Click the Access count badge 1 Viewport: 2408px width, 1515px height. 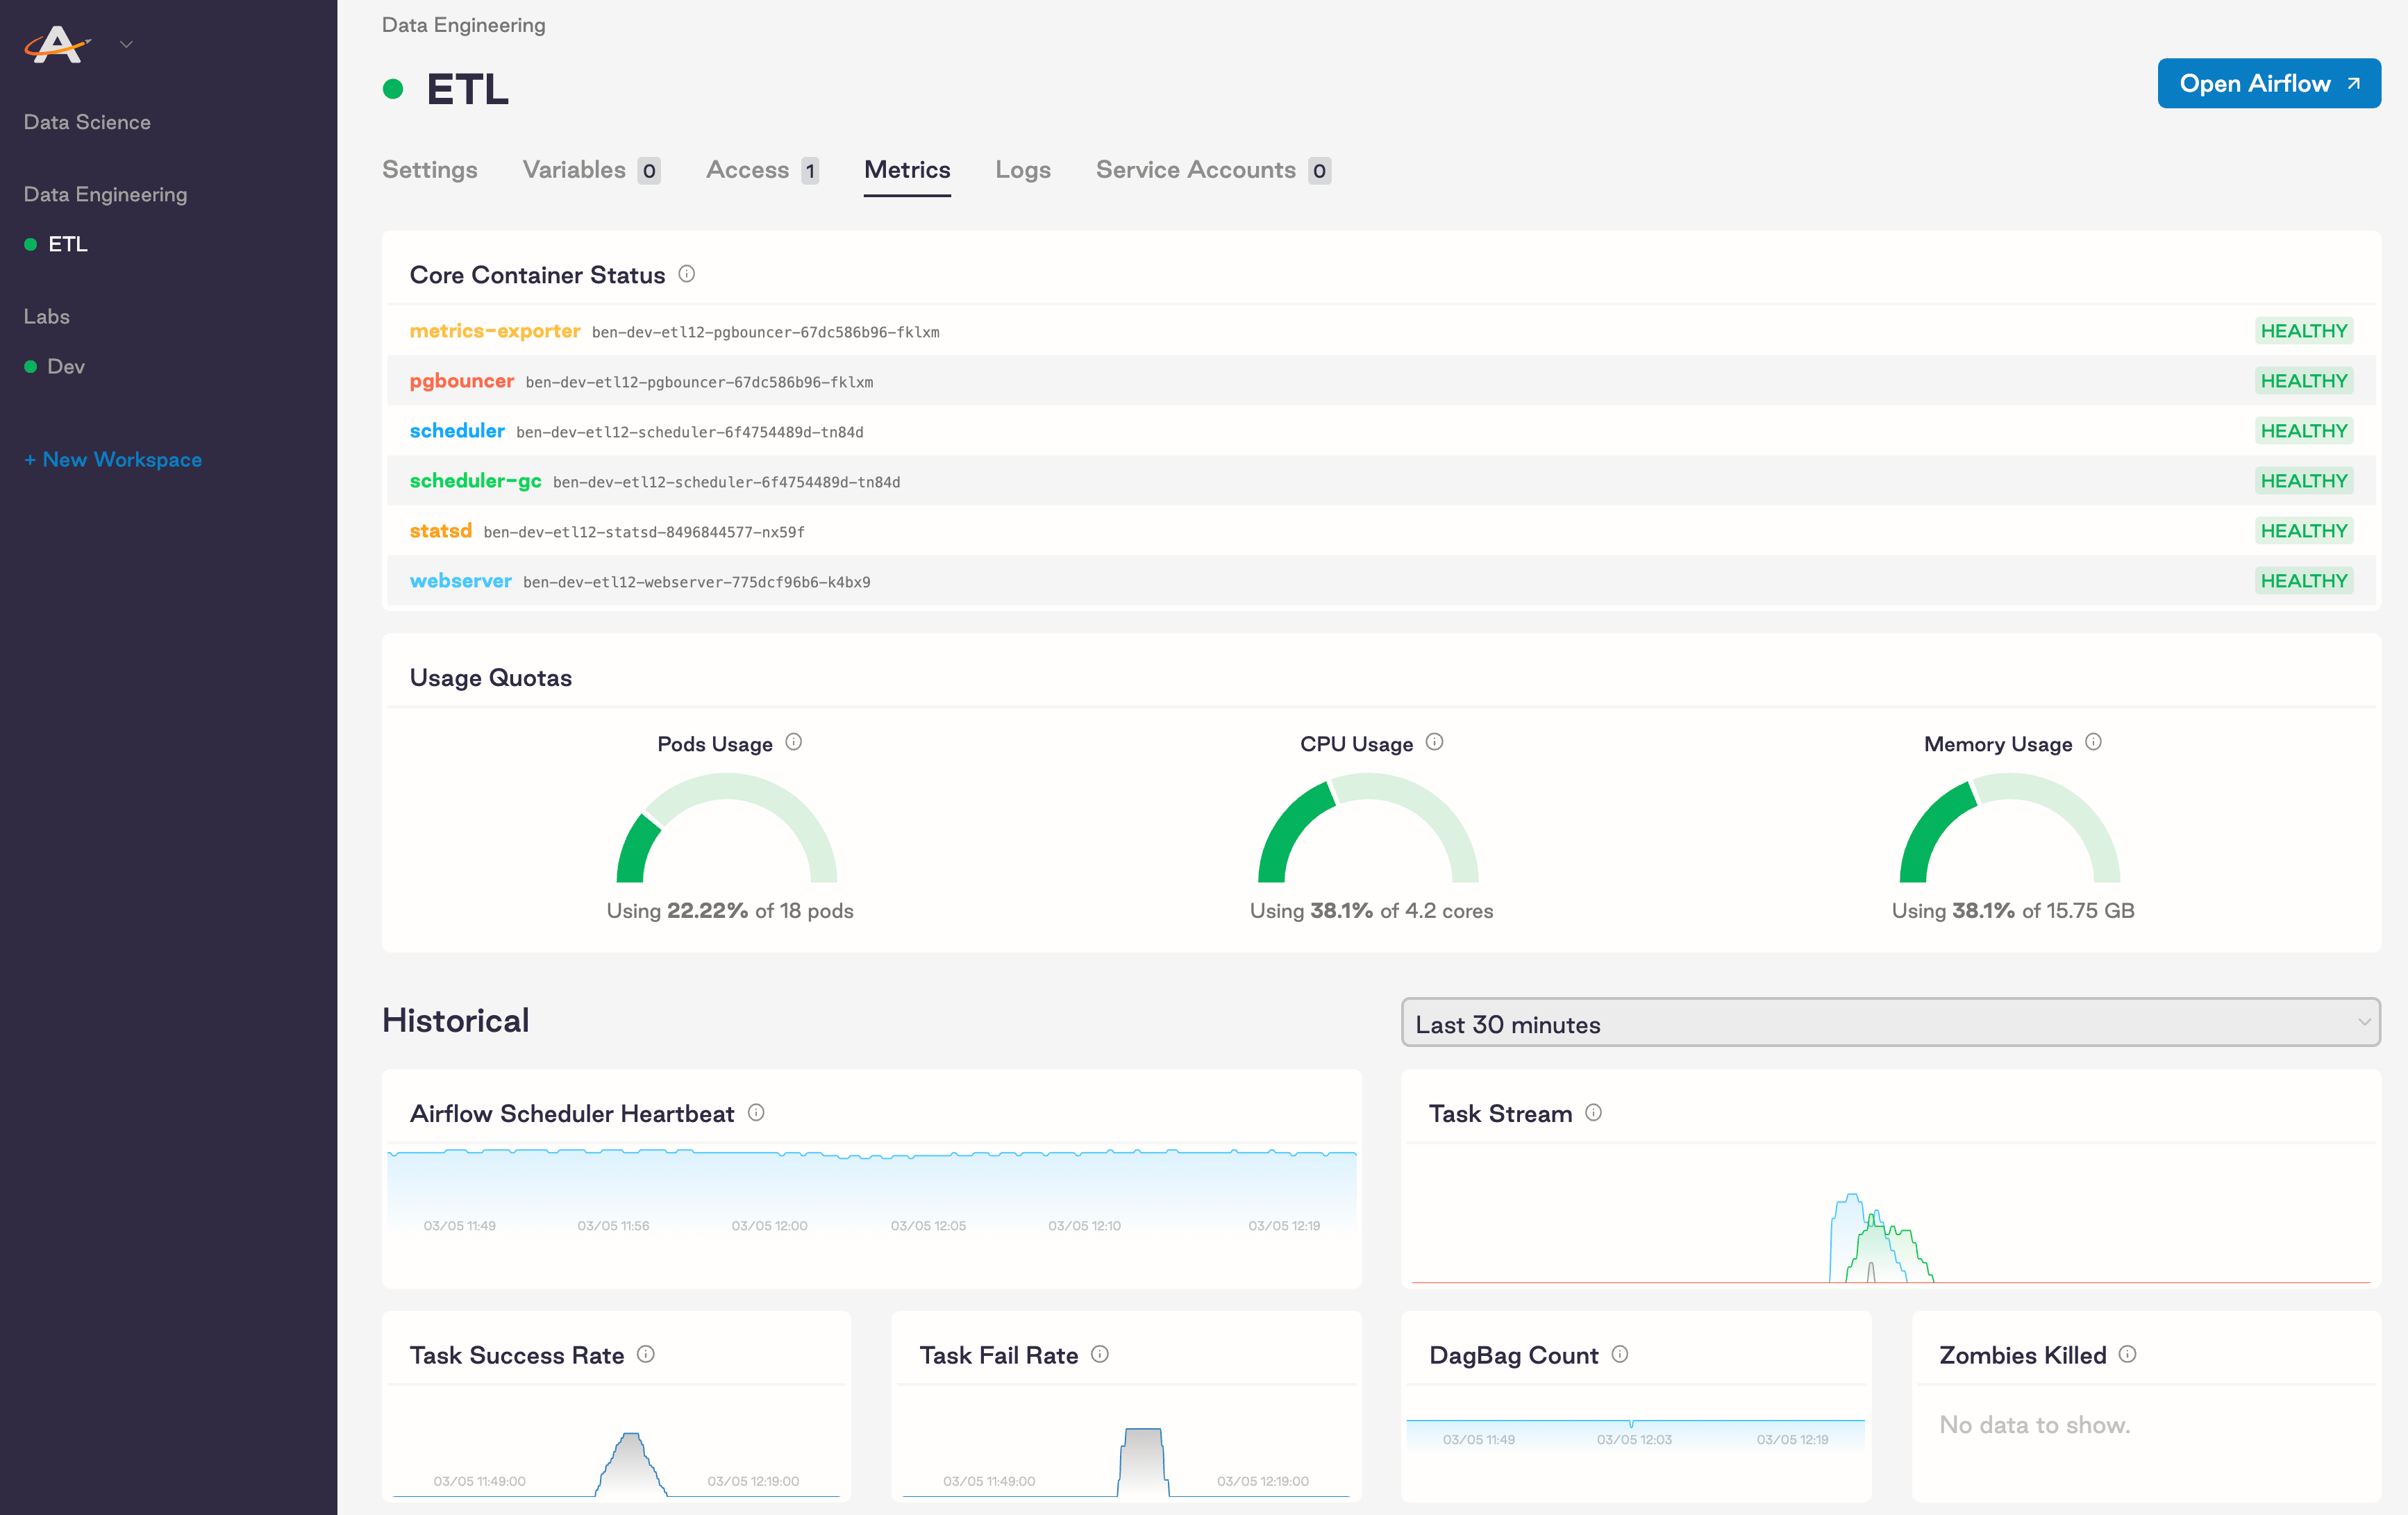810,171
